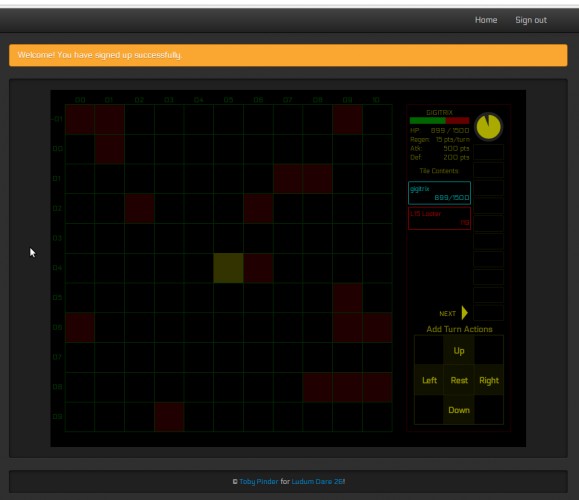Click the yellow turn timer pie icon
The height and width of the screenshot is (500, 579).
click(x=488, y=127)
